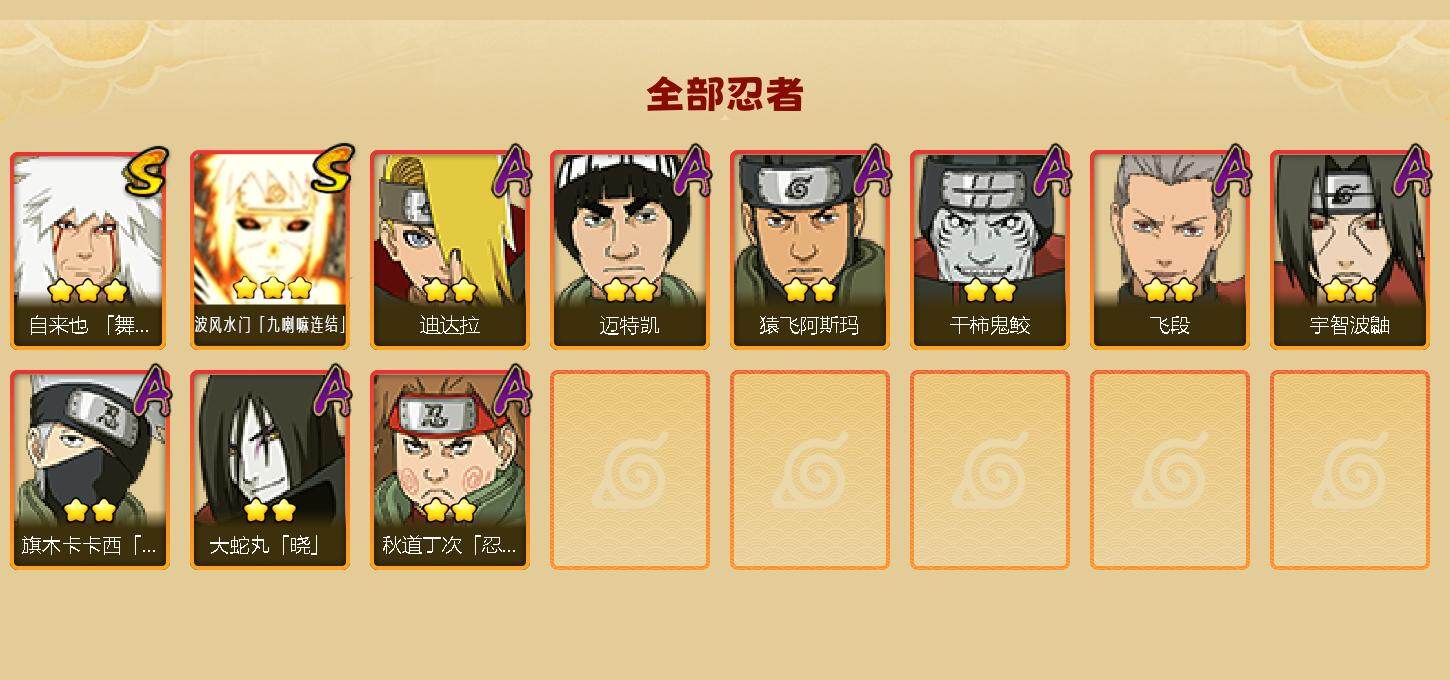The width and height of the screenshot is (1450, 680).
Task: Open the 飞段 ninja card
Action: 1170,250
